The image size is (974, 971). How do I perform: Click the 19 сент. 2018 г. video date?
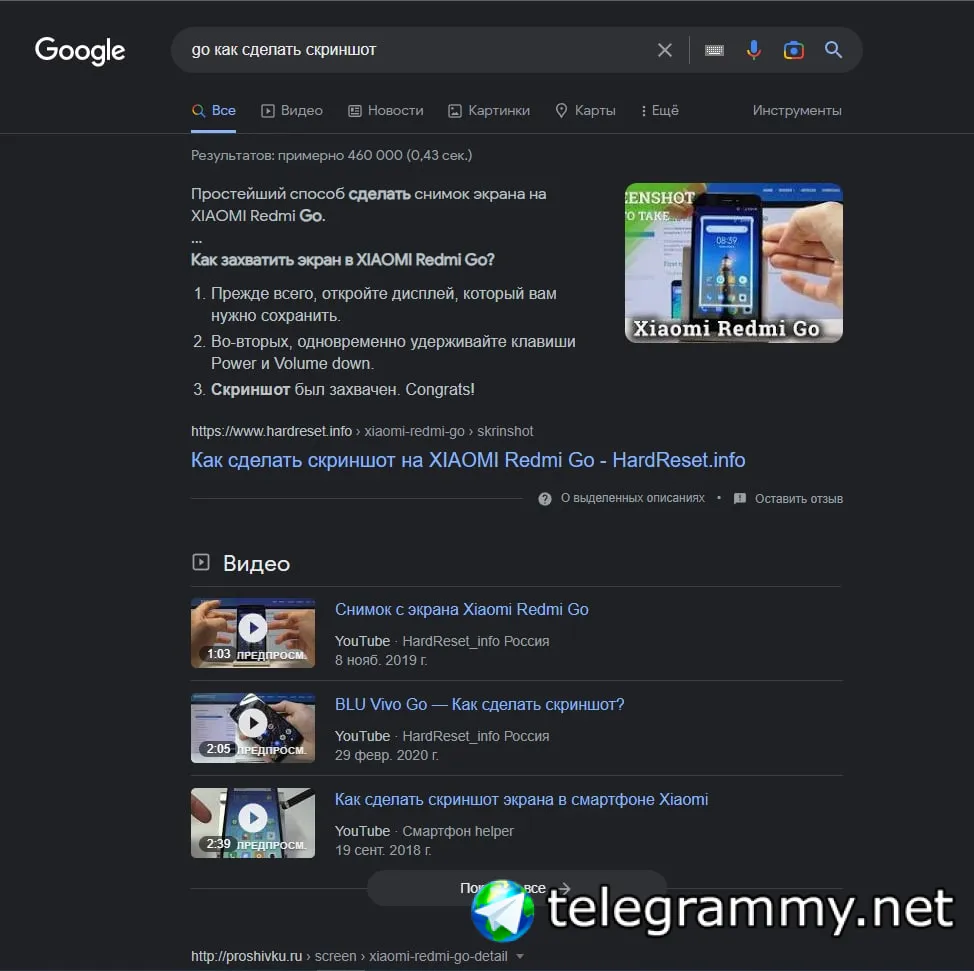click(383, 850)
